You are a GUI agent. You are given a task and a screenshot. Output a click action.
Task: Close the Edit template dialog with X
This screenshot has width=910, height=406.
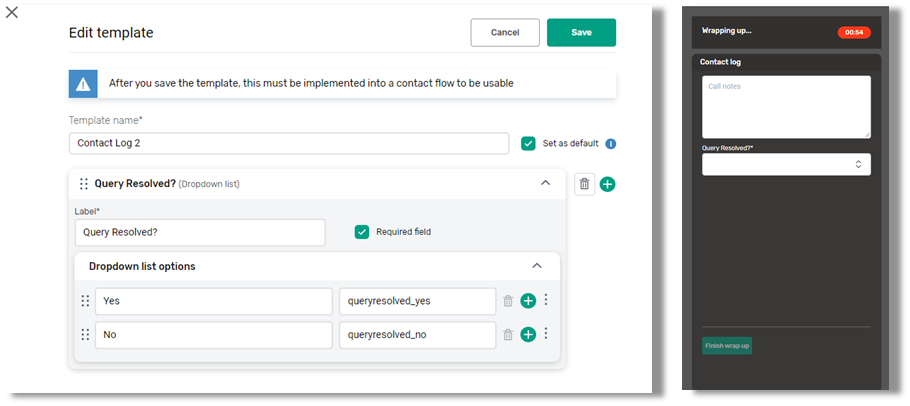click(x=12, y=12)
